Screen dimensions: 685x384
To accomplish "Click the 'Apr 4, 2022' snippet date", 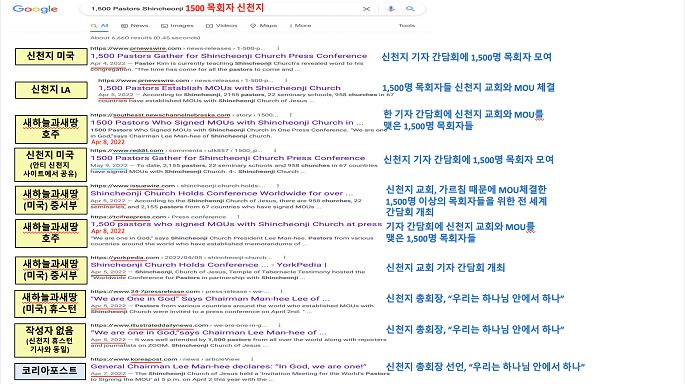I will pos(108,63).
